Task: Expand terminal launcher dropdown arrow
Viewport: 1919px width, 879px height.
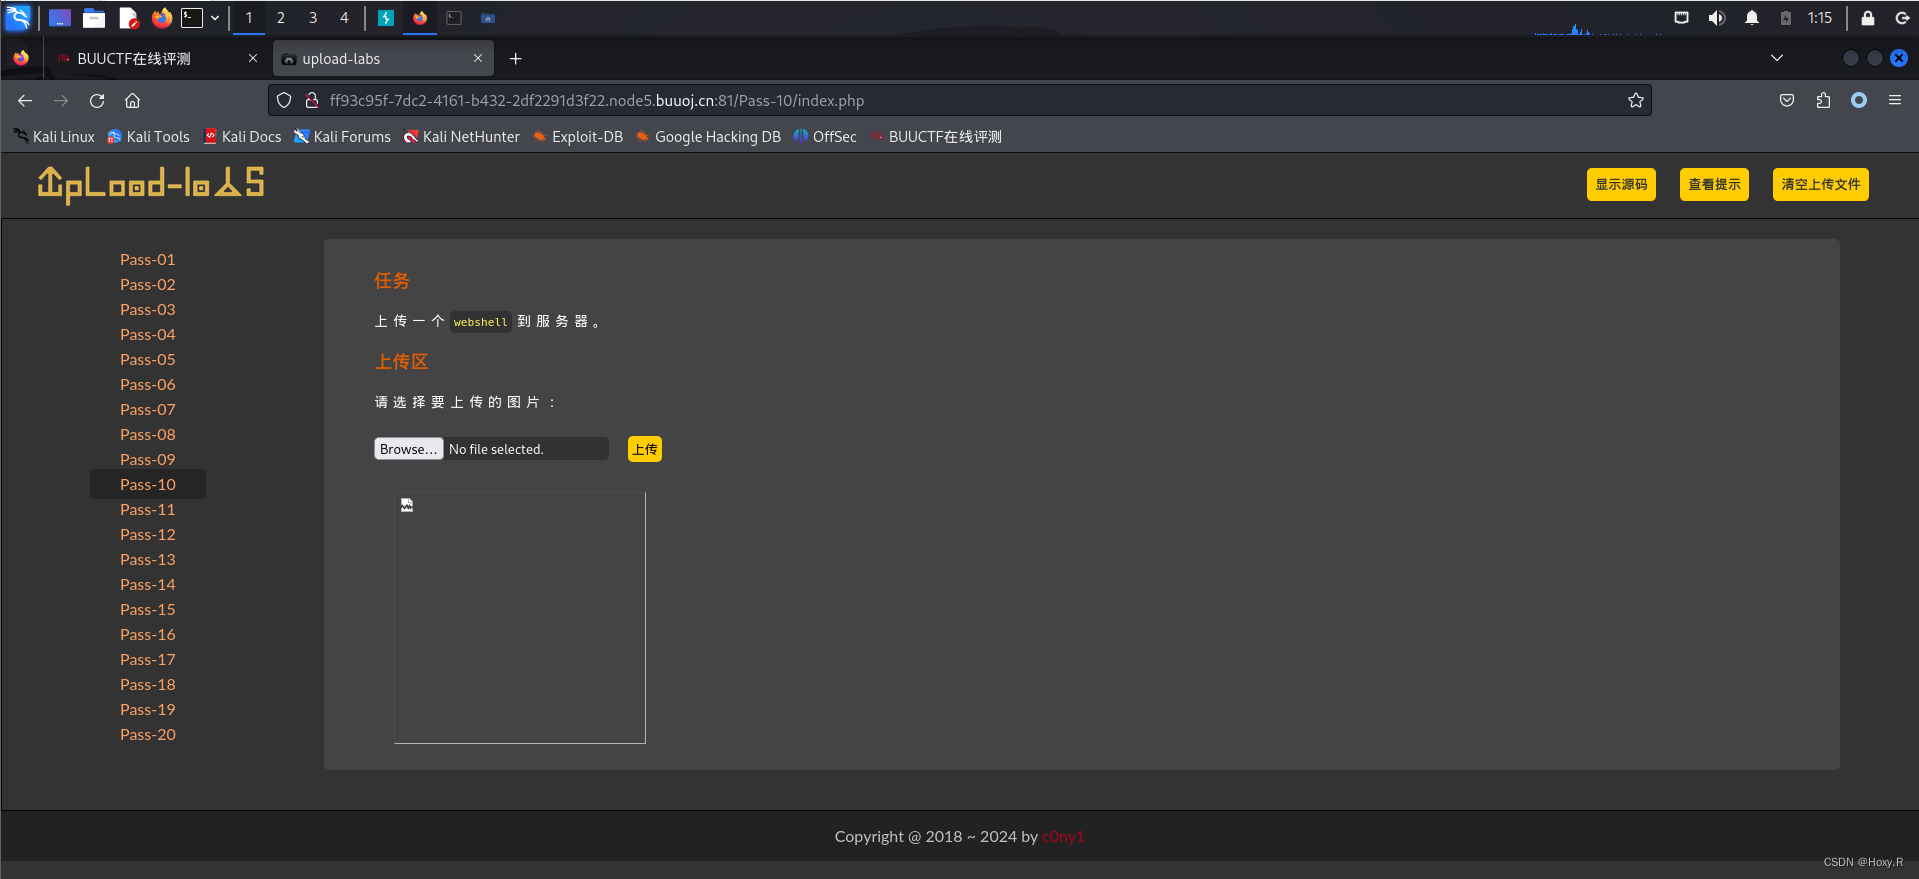Action: [215, 18]
